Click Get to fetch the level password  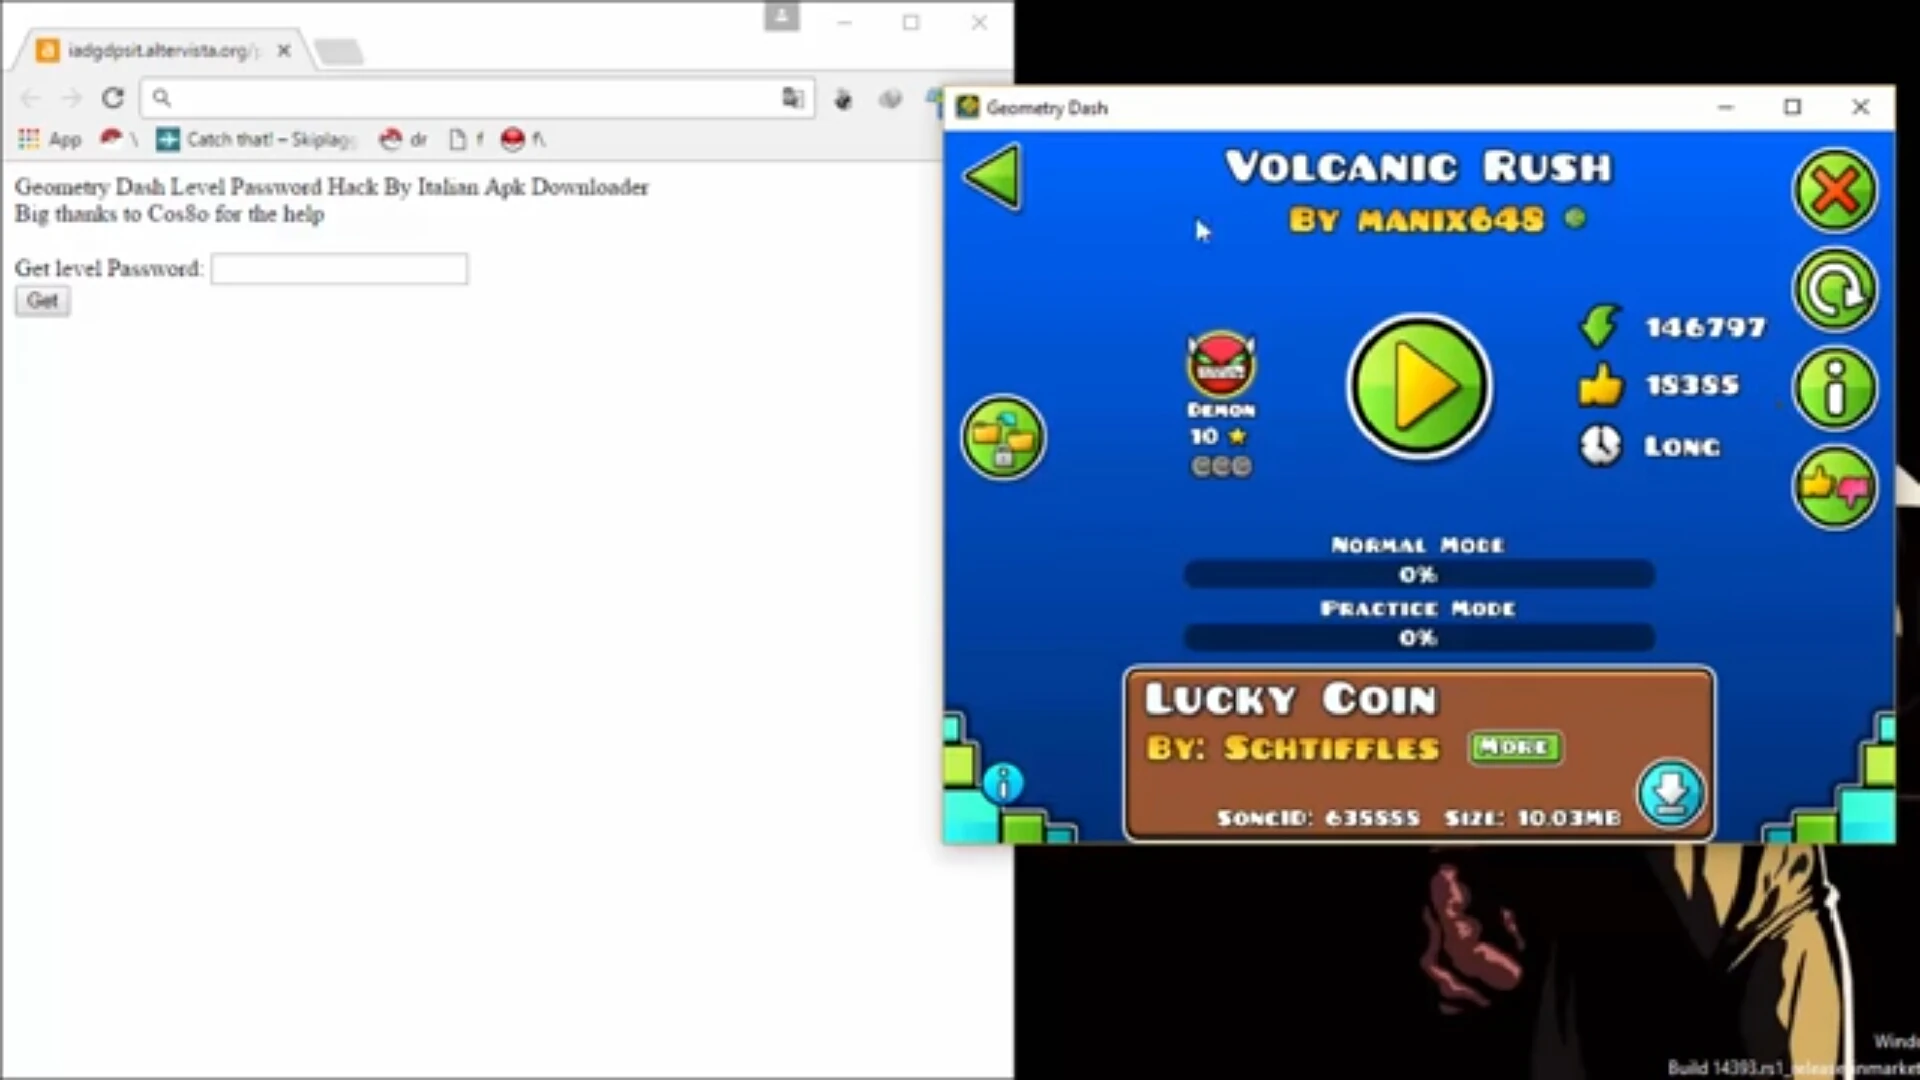coord(41,300)
